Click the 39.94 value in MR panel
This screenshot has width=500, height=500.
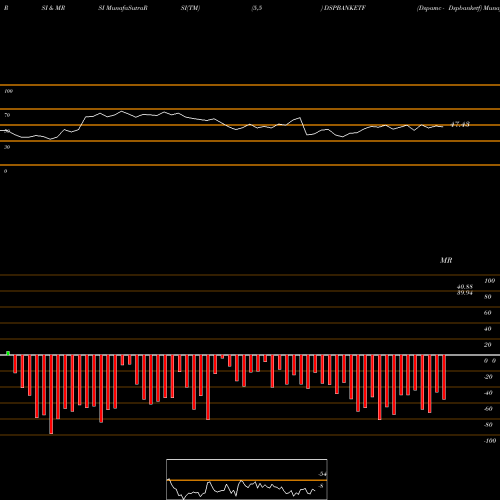coord(465,293)
